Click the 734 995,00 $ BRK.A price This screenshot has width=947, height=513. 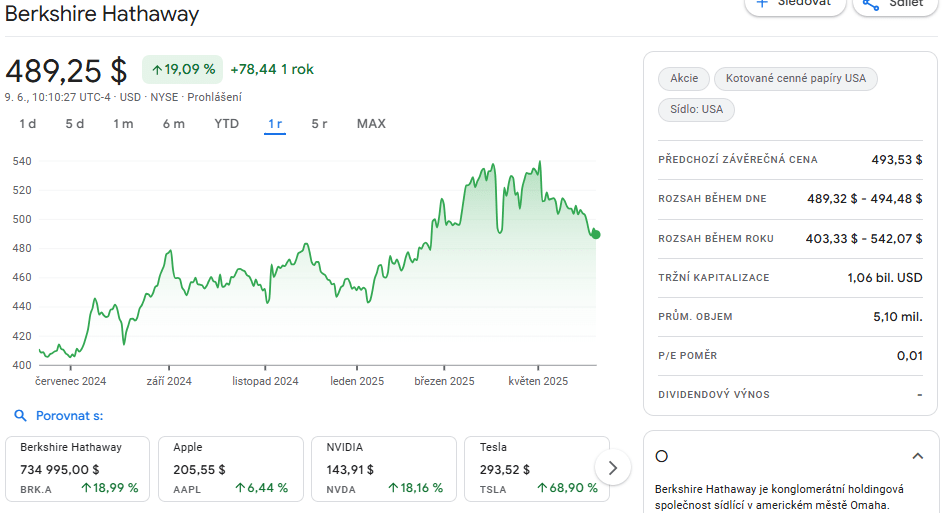[60, 469]
